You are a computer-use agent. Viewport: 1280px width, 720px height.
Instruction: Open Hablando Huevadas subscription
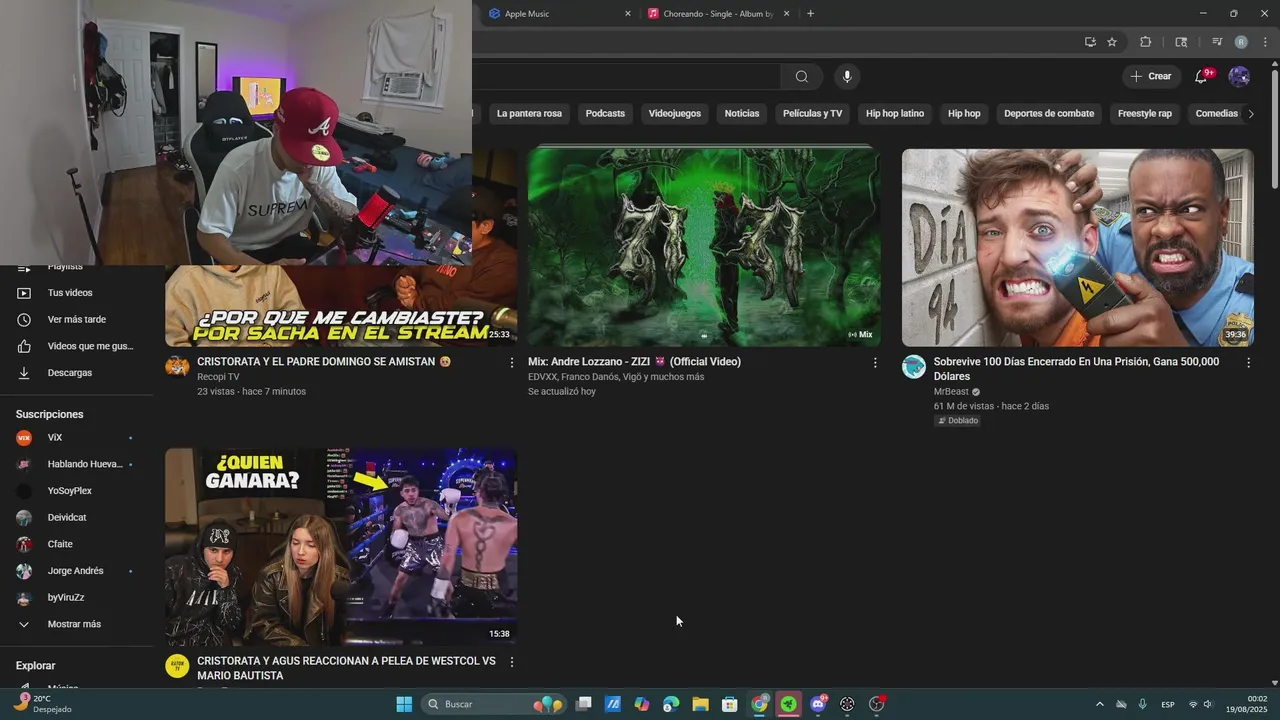pos(77,464)
